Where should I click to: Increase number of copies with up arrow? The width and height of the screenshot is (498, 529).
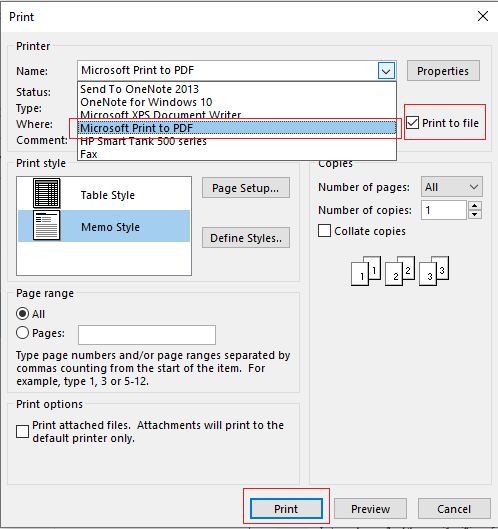tap(475, 206)
